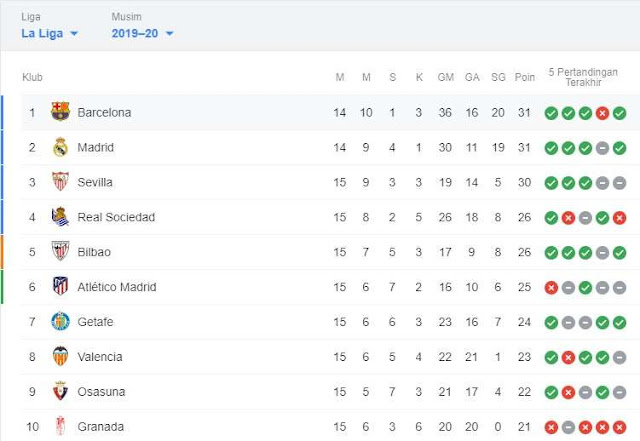
Task: Click the Poin column header
Action: tap(524, 77)
